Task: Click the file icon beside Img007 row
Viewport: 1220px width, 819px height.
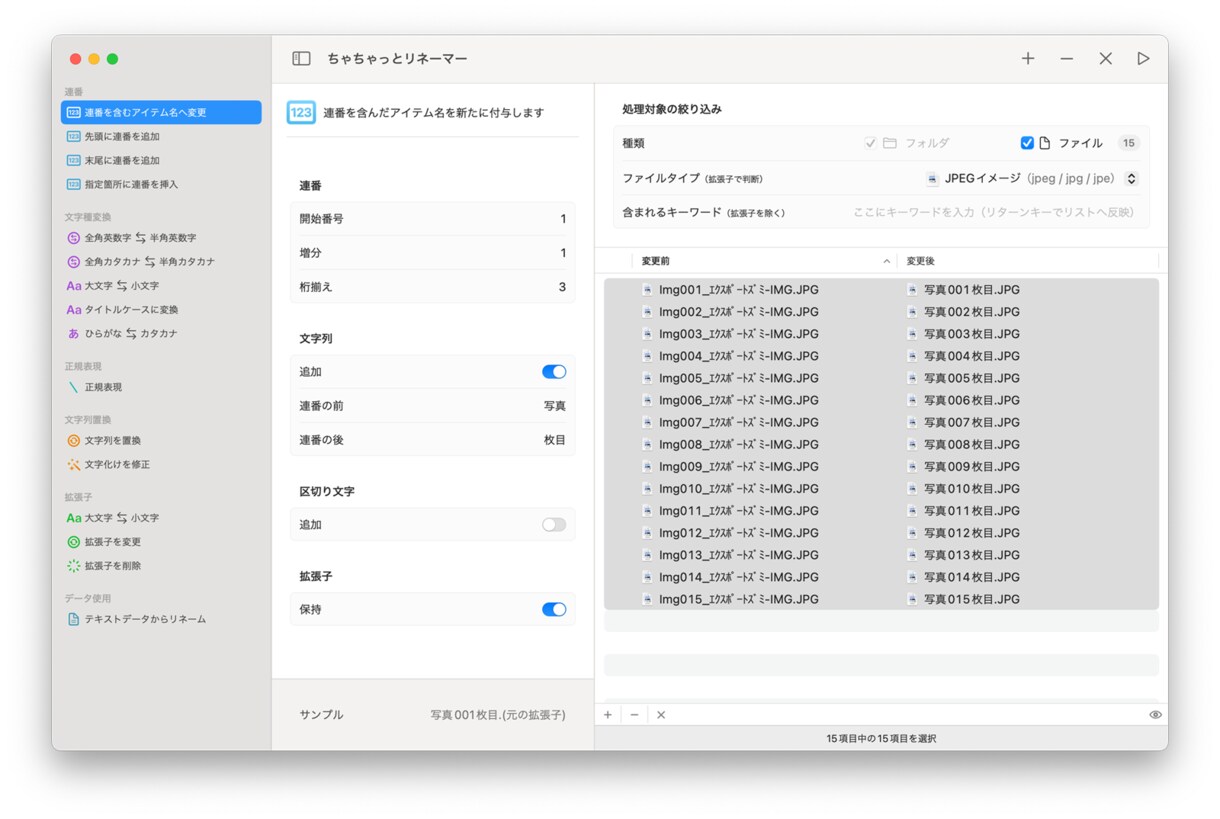Action: (x=647, y=422)
